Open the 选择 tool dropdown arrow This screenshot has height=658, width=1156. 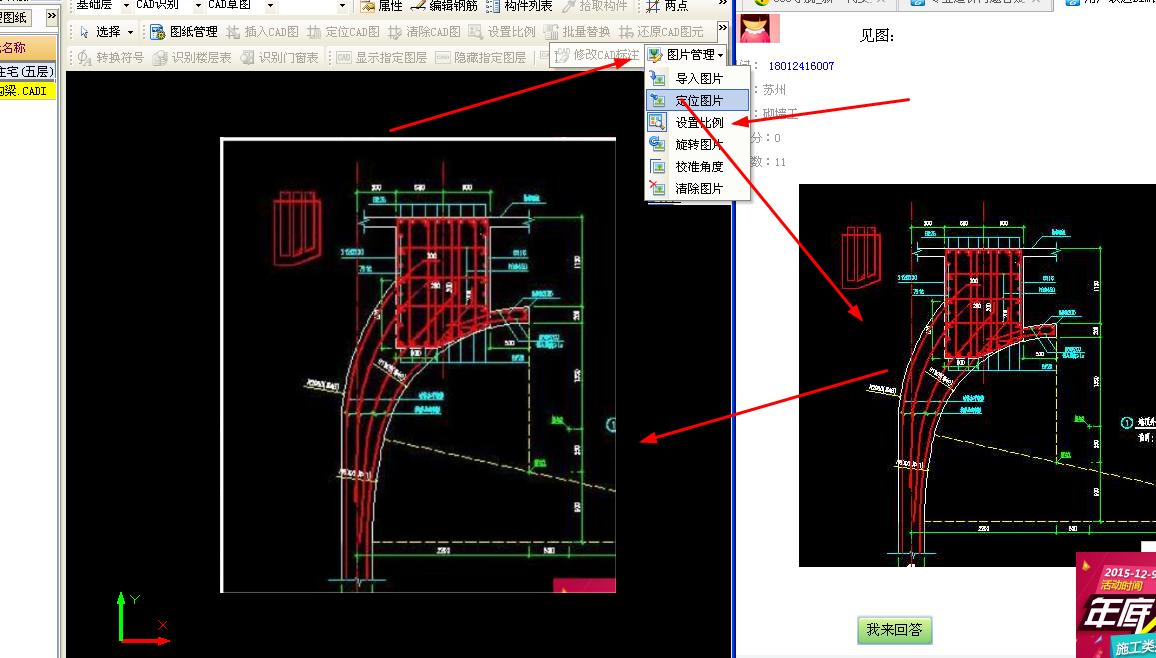130,32
